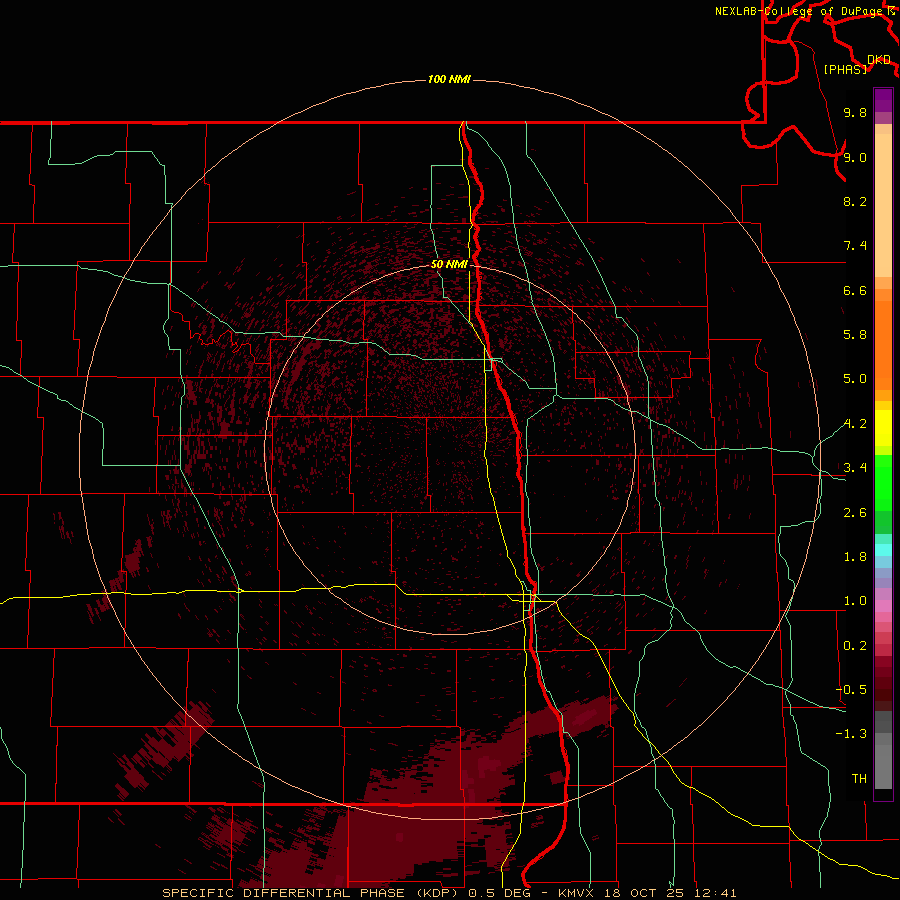The height and width of the screenshot is (900, 900).
Task: Click the 8.2 scale value
Action: click(855, 201)
